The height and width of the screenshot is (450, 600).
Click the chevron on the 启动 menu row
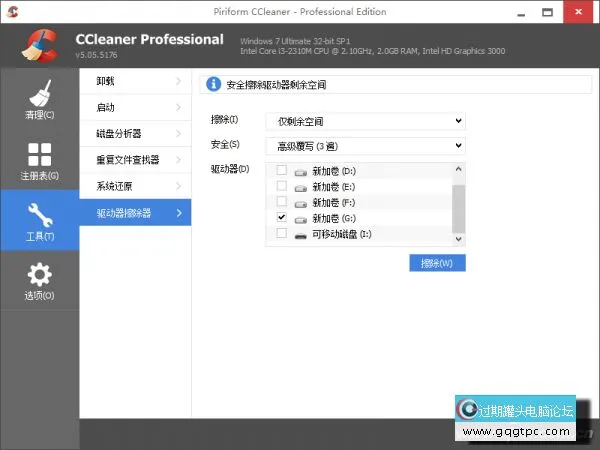point(178,107)
